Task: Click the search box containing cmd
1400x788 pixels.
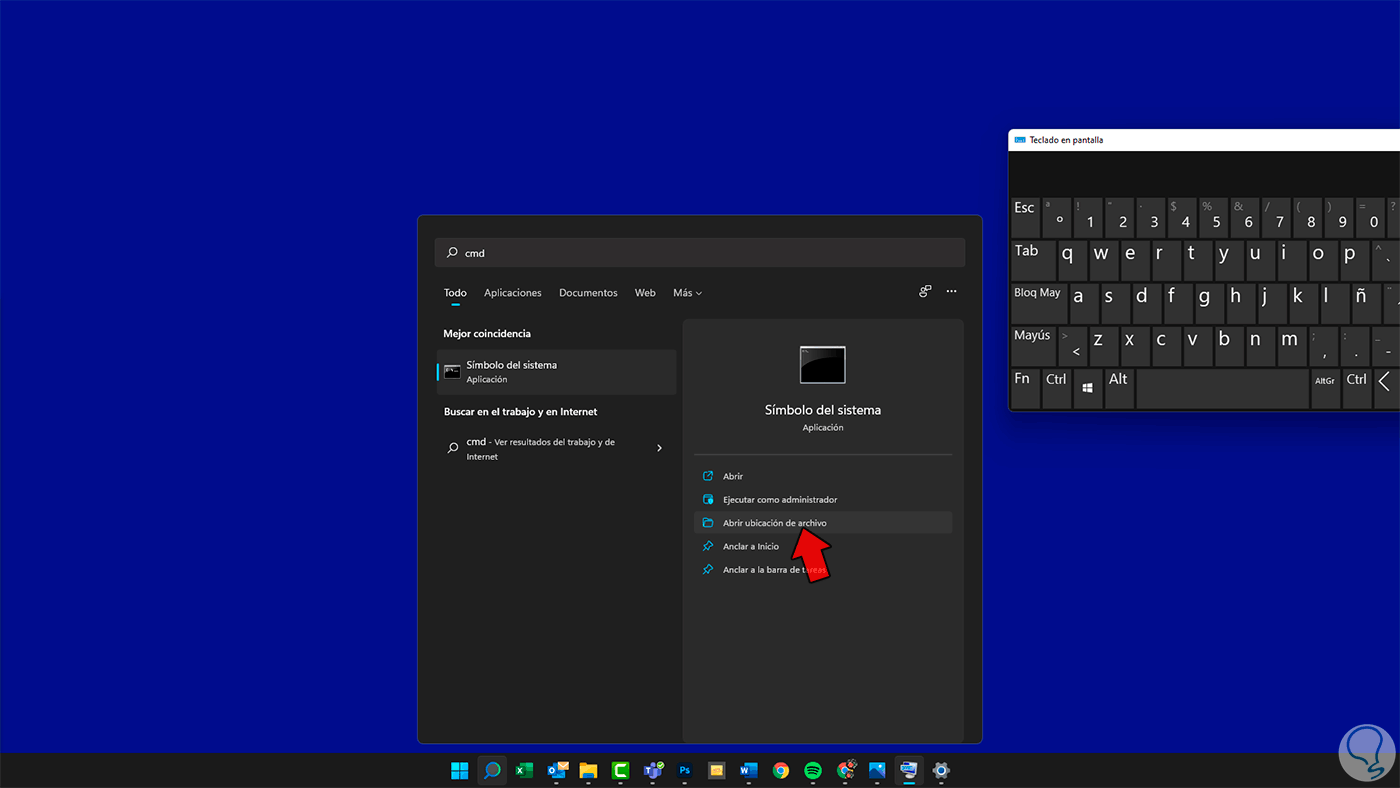Action: point(700,253)
